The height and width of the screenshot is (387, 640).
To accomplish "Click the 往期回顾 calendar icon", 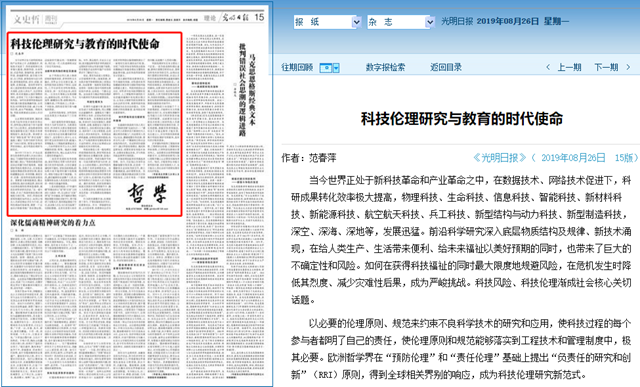I will (326, 68).
